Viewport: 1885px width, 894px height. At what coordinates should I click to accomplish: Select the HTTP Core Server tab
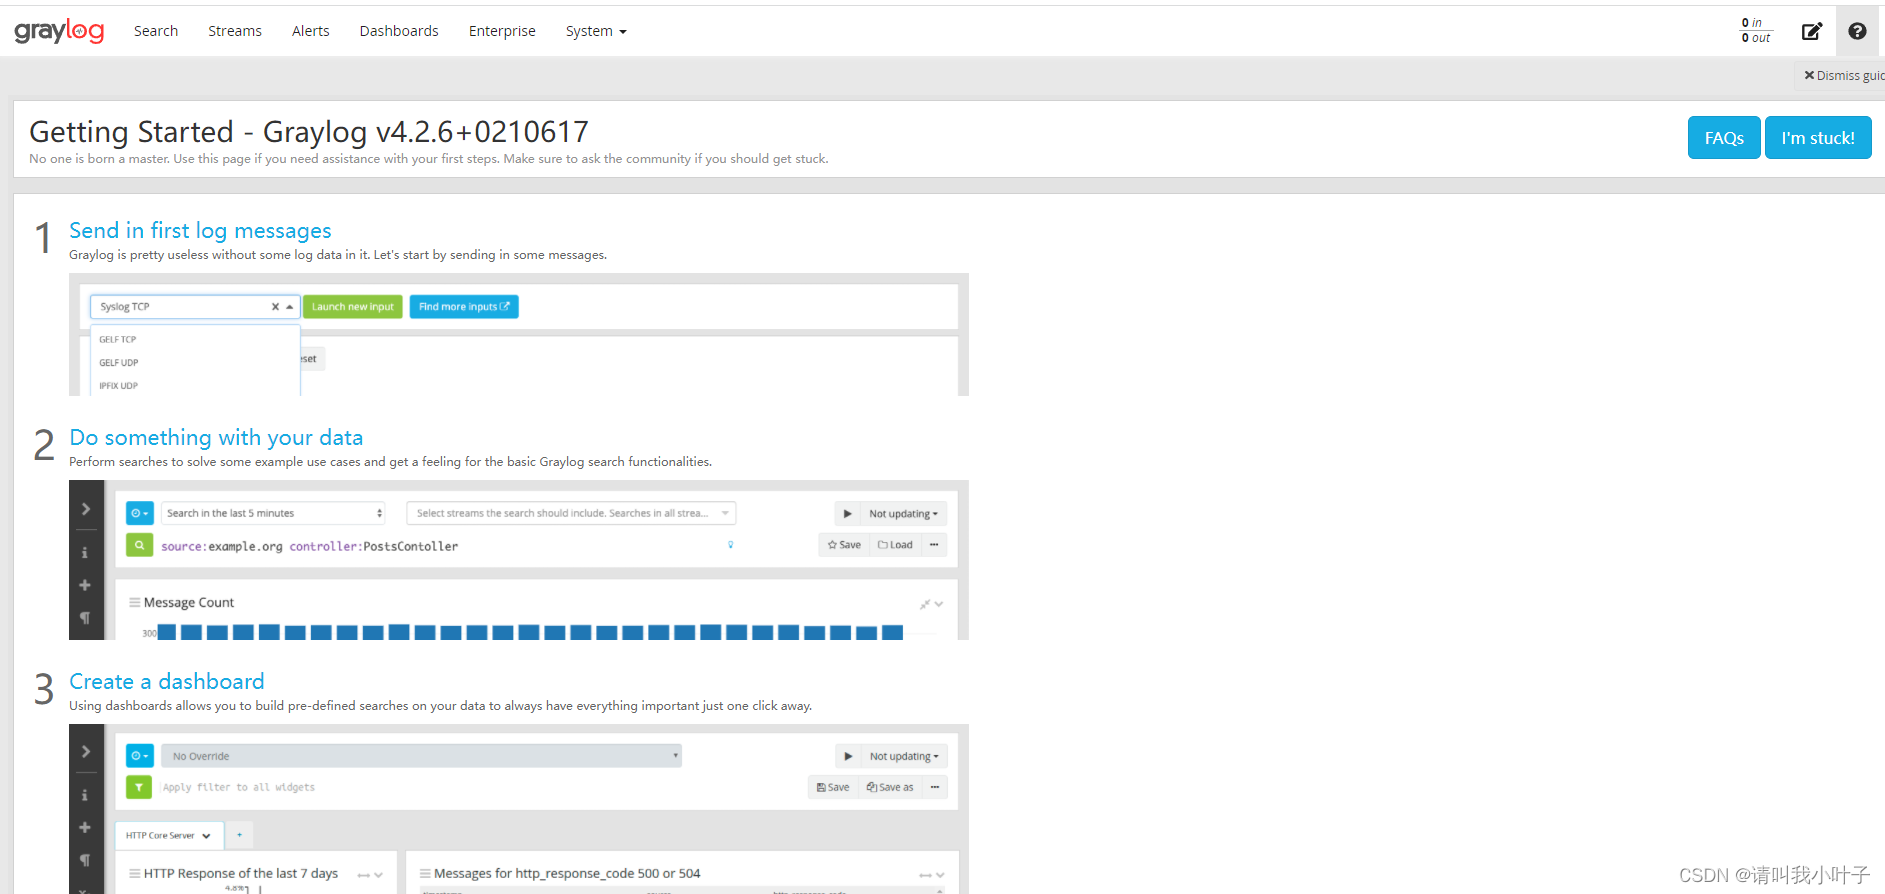pyautogui.click(x=169, y=836)
